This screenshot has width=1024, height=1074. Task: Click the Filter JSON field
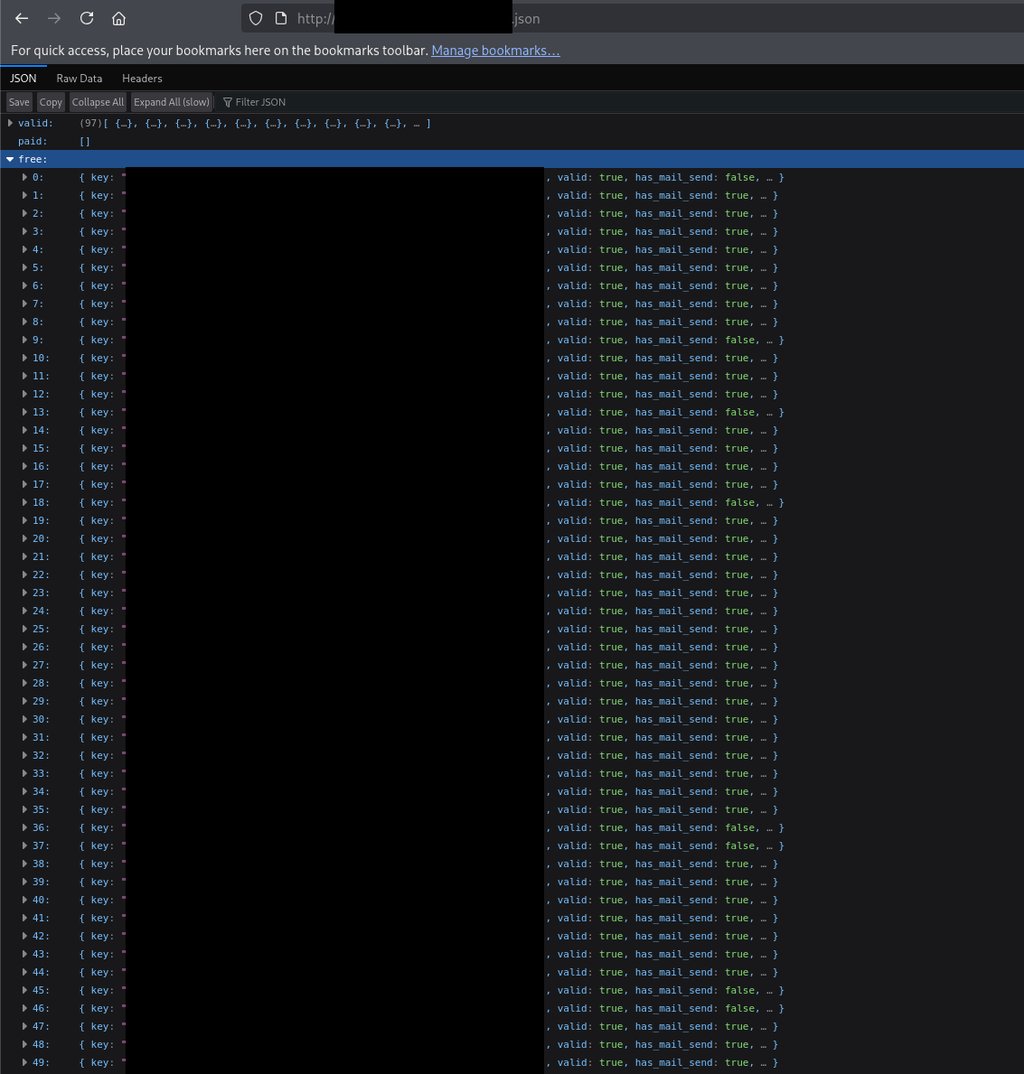click(x=260, y=102)
